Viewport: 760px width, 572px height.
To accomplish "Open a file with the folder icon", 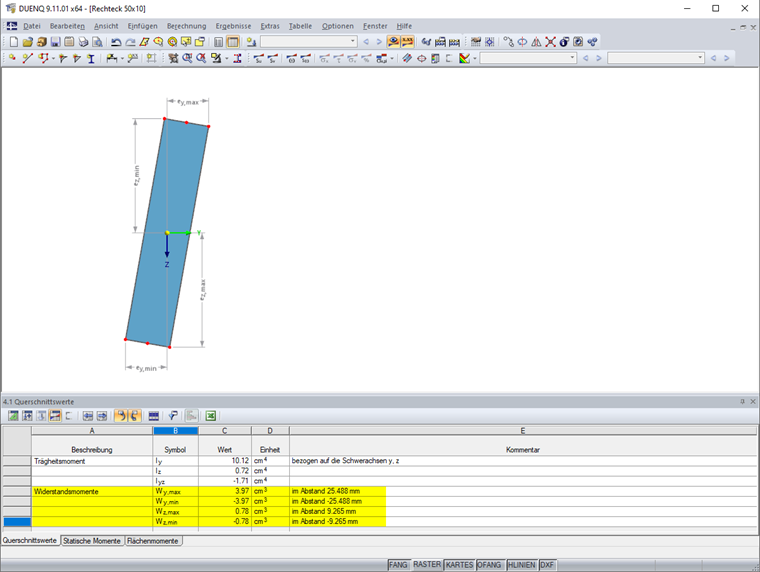I will point(28,42).
